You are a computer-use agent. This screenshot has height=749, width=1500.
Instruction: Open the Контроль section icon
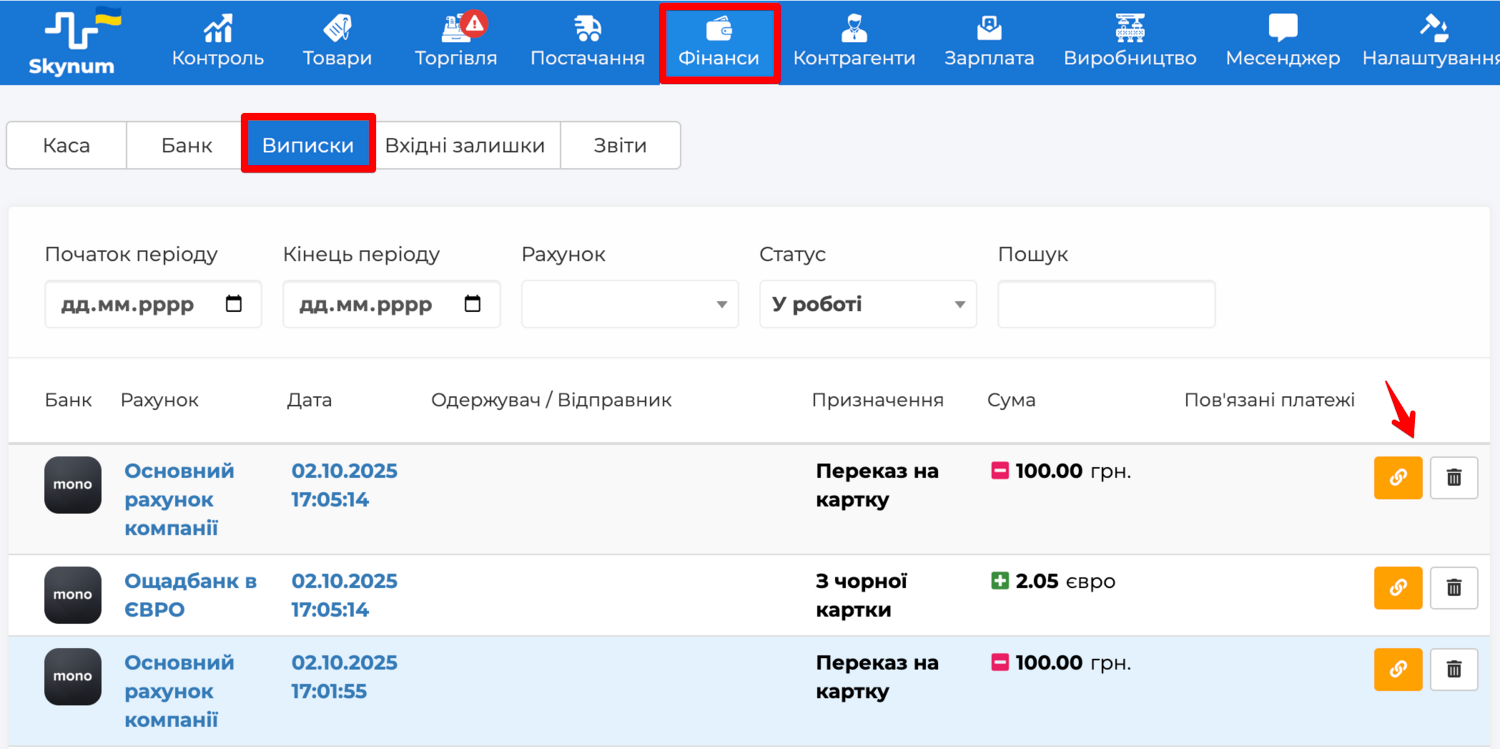[x=218, y=28]
